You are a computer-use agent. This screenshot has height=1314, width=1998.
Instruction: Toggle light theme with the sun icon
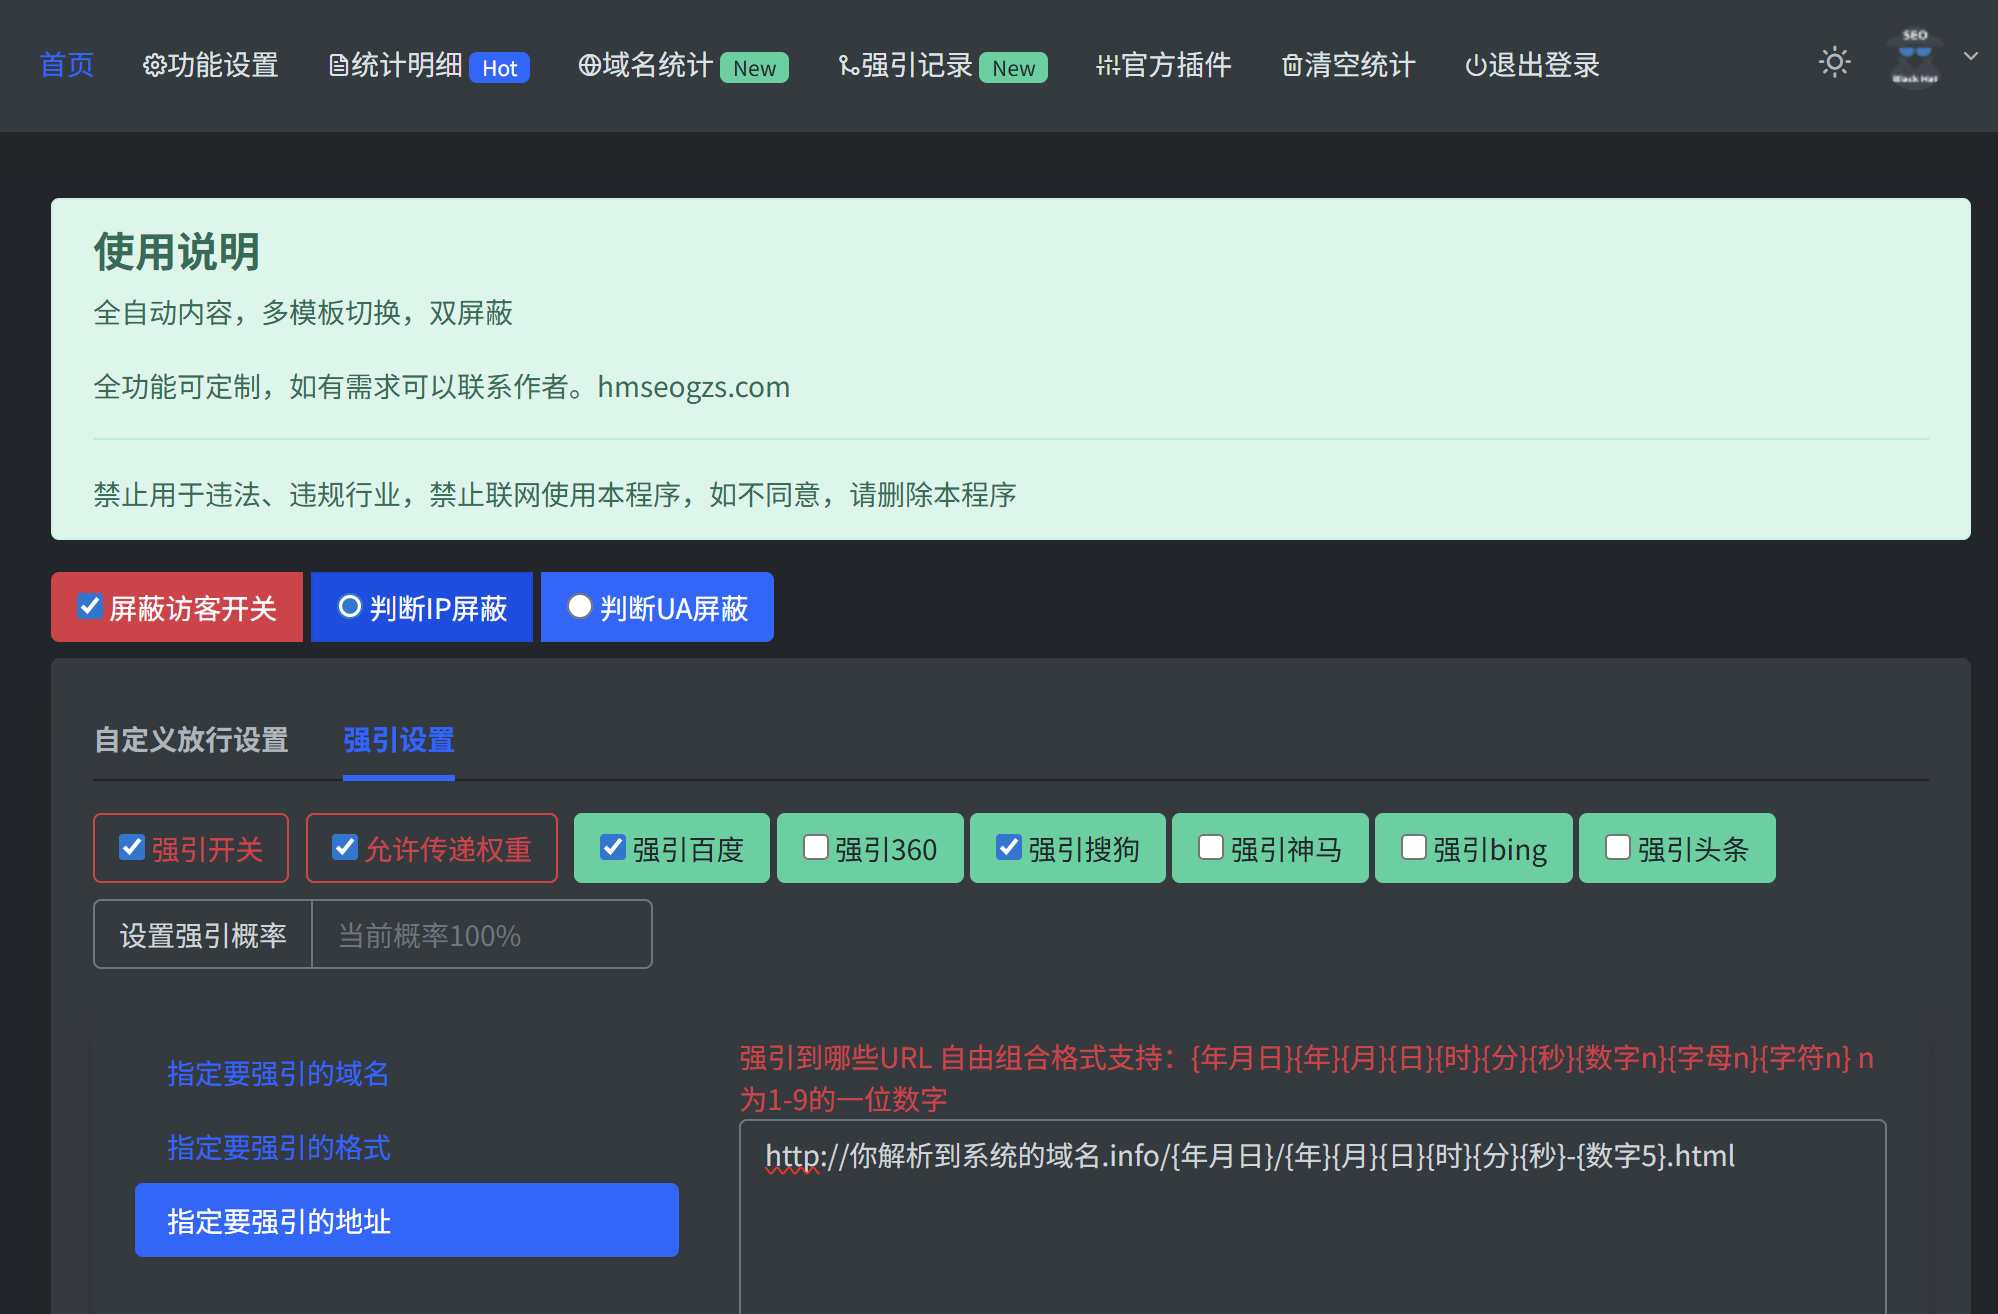(x=1834, y=63)
